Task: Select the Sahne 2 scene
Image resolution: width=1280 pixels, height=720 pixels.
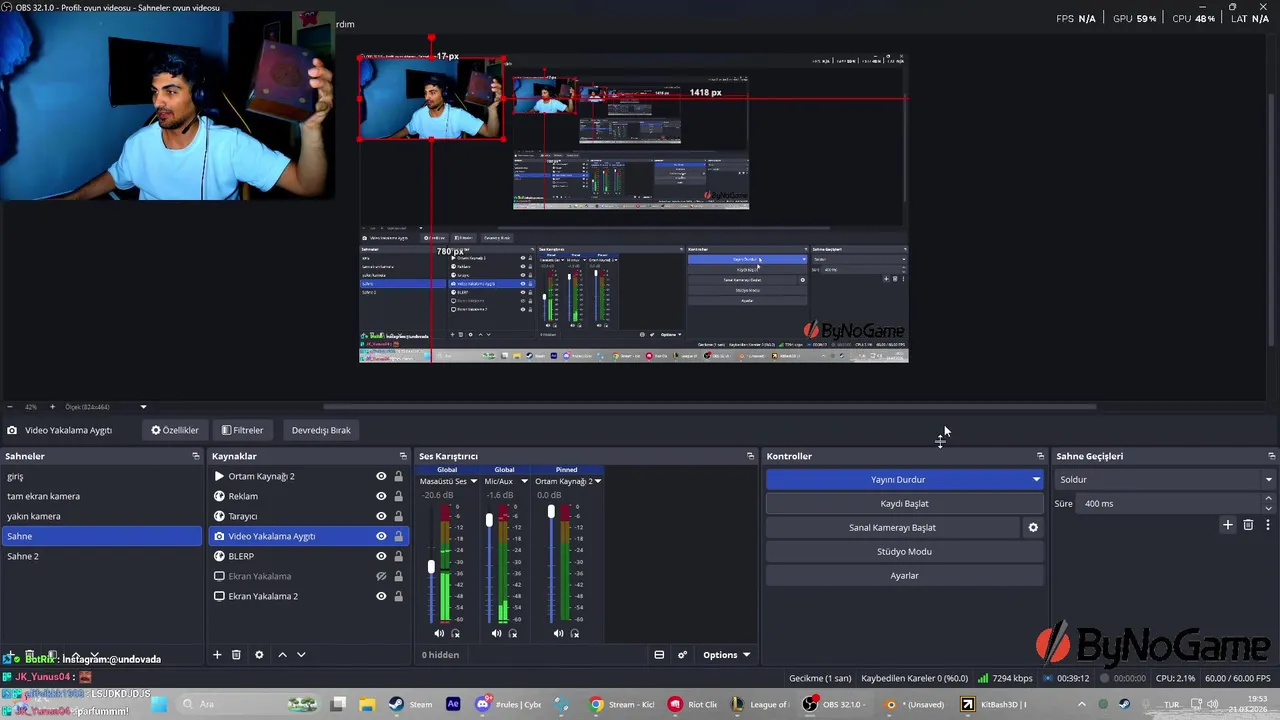Action: (x=101, y=556)
